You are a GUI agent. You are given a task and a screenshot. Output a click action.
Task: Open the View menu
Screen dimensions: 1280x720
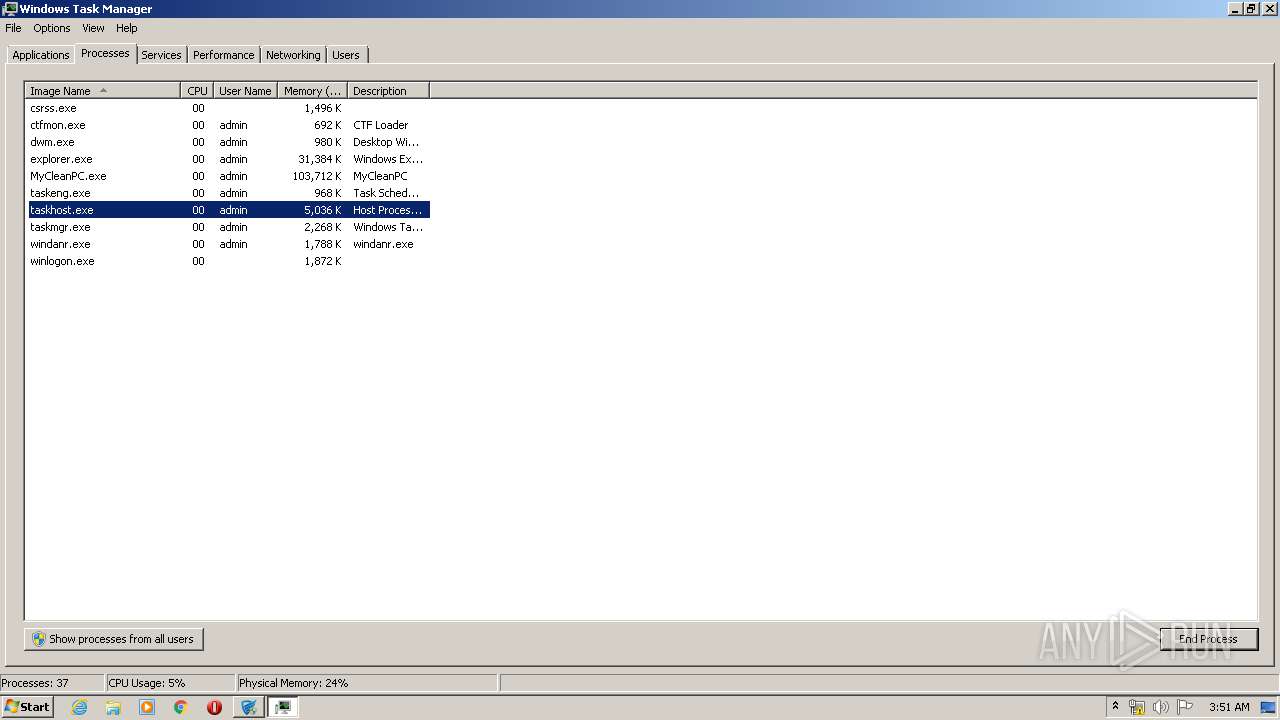pos(93,28)
